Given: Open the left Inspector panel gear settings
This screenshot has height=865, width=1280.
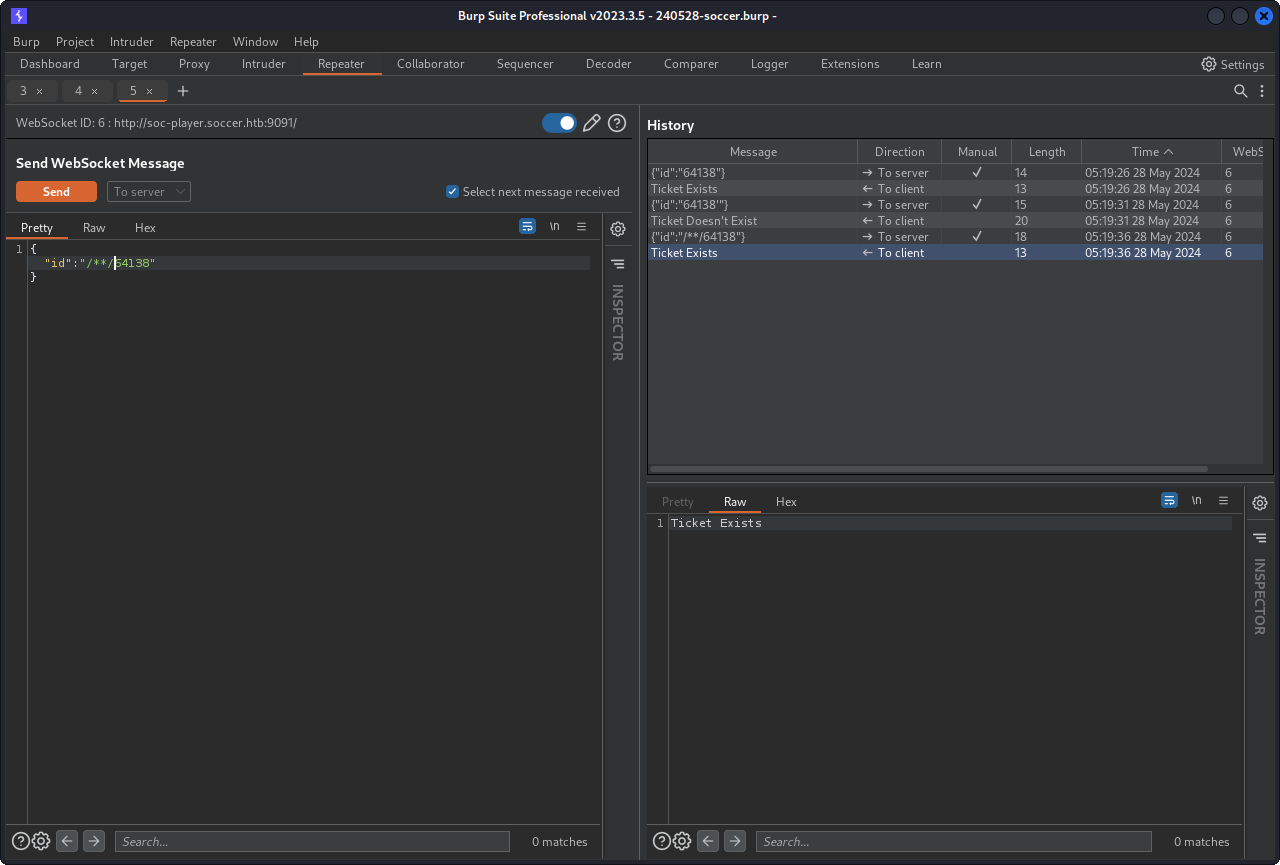Looking at the screenshot, I should 618,229.
